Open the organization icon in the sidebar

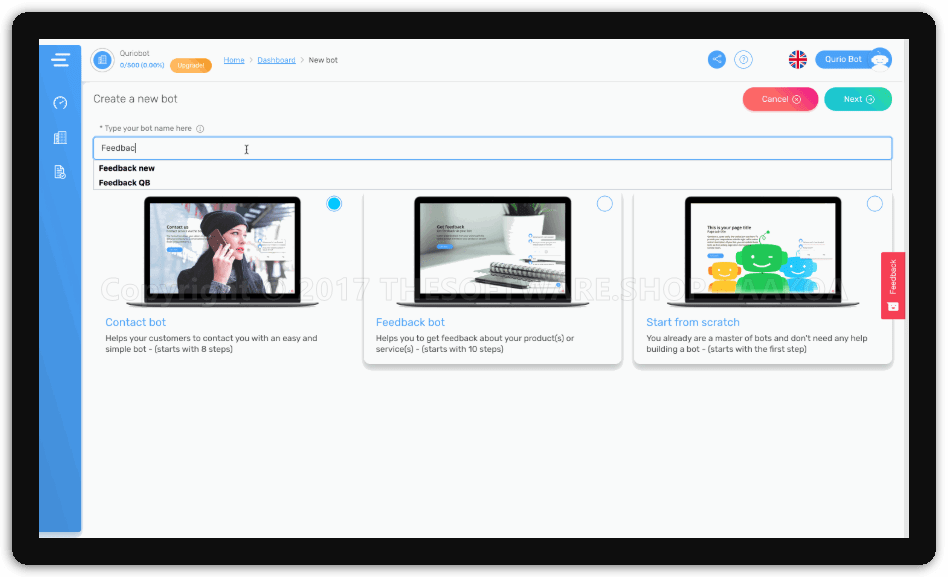[60, 137]
